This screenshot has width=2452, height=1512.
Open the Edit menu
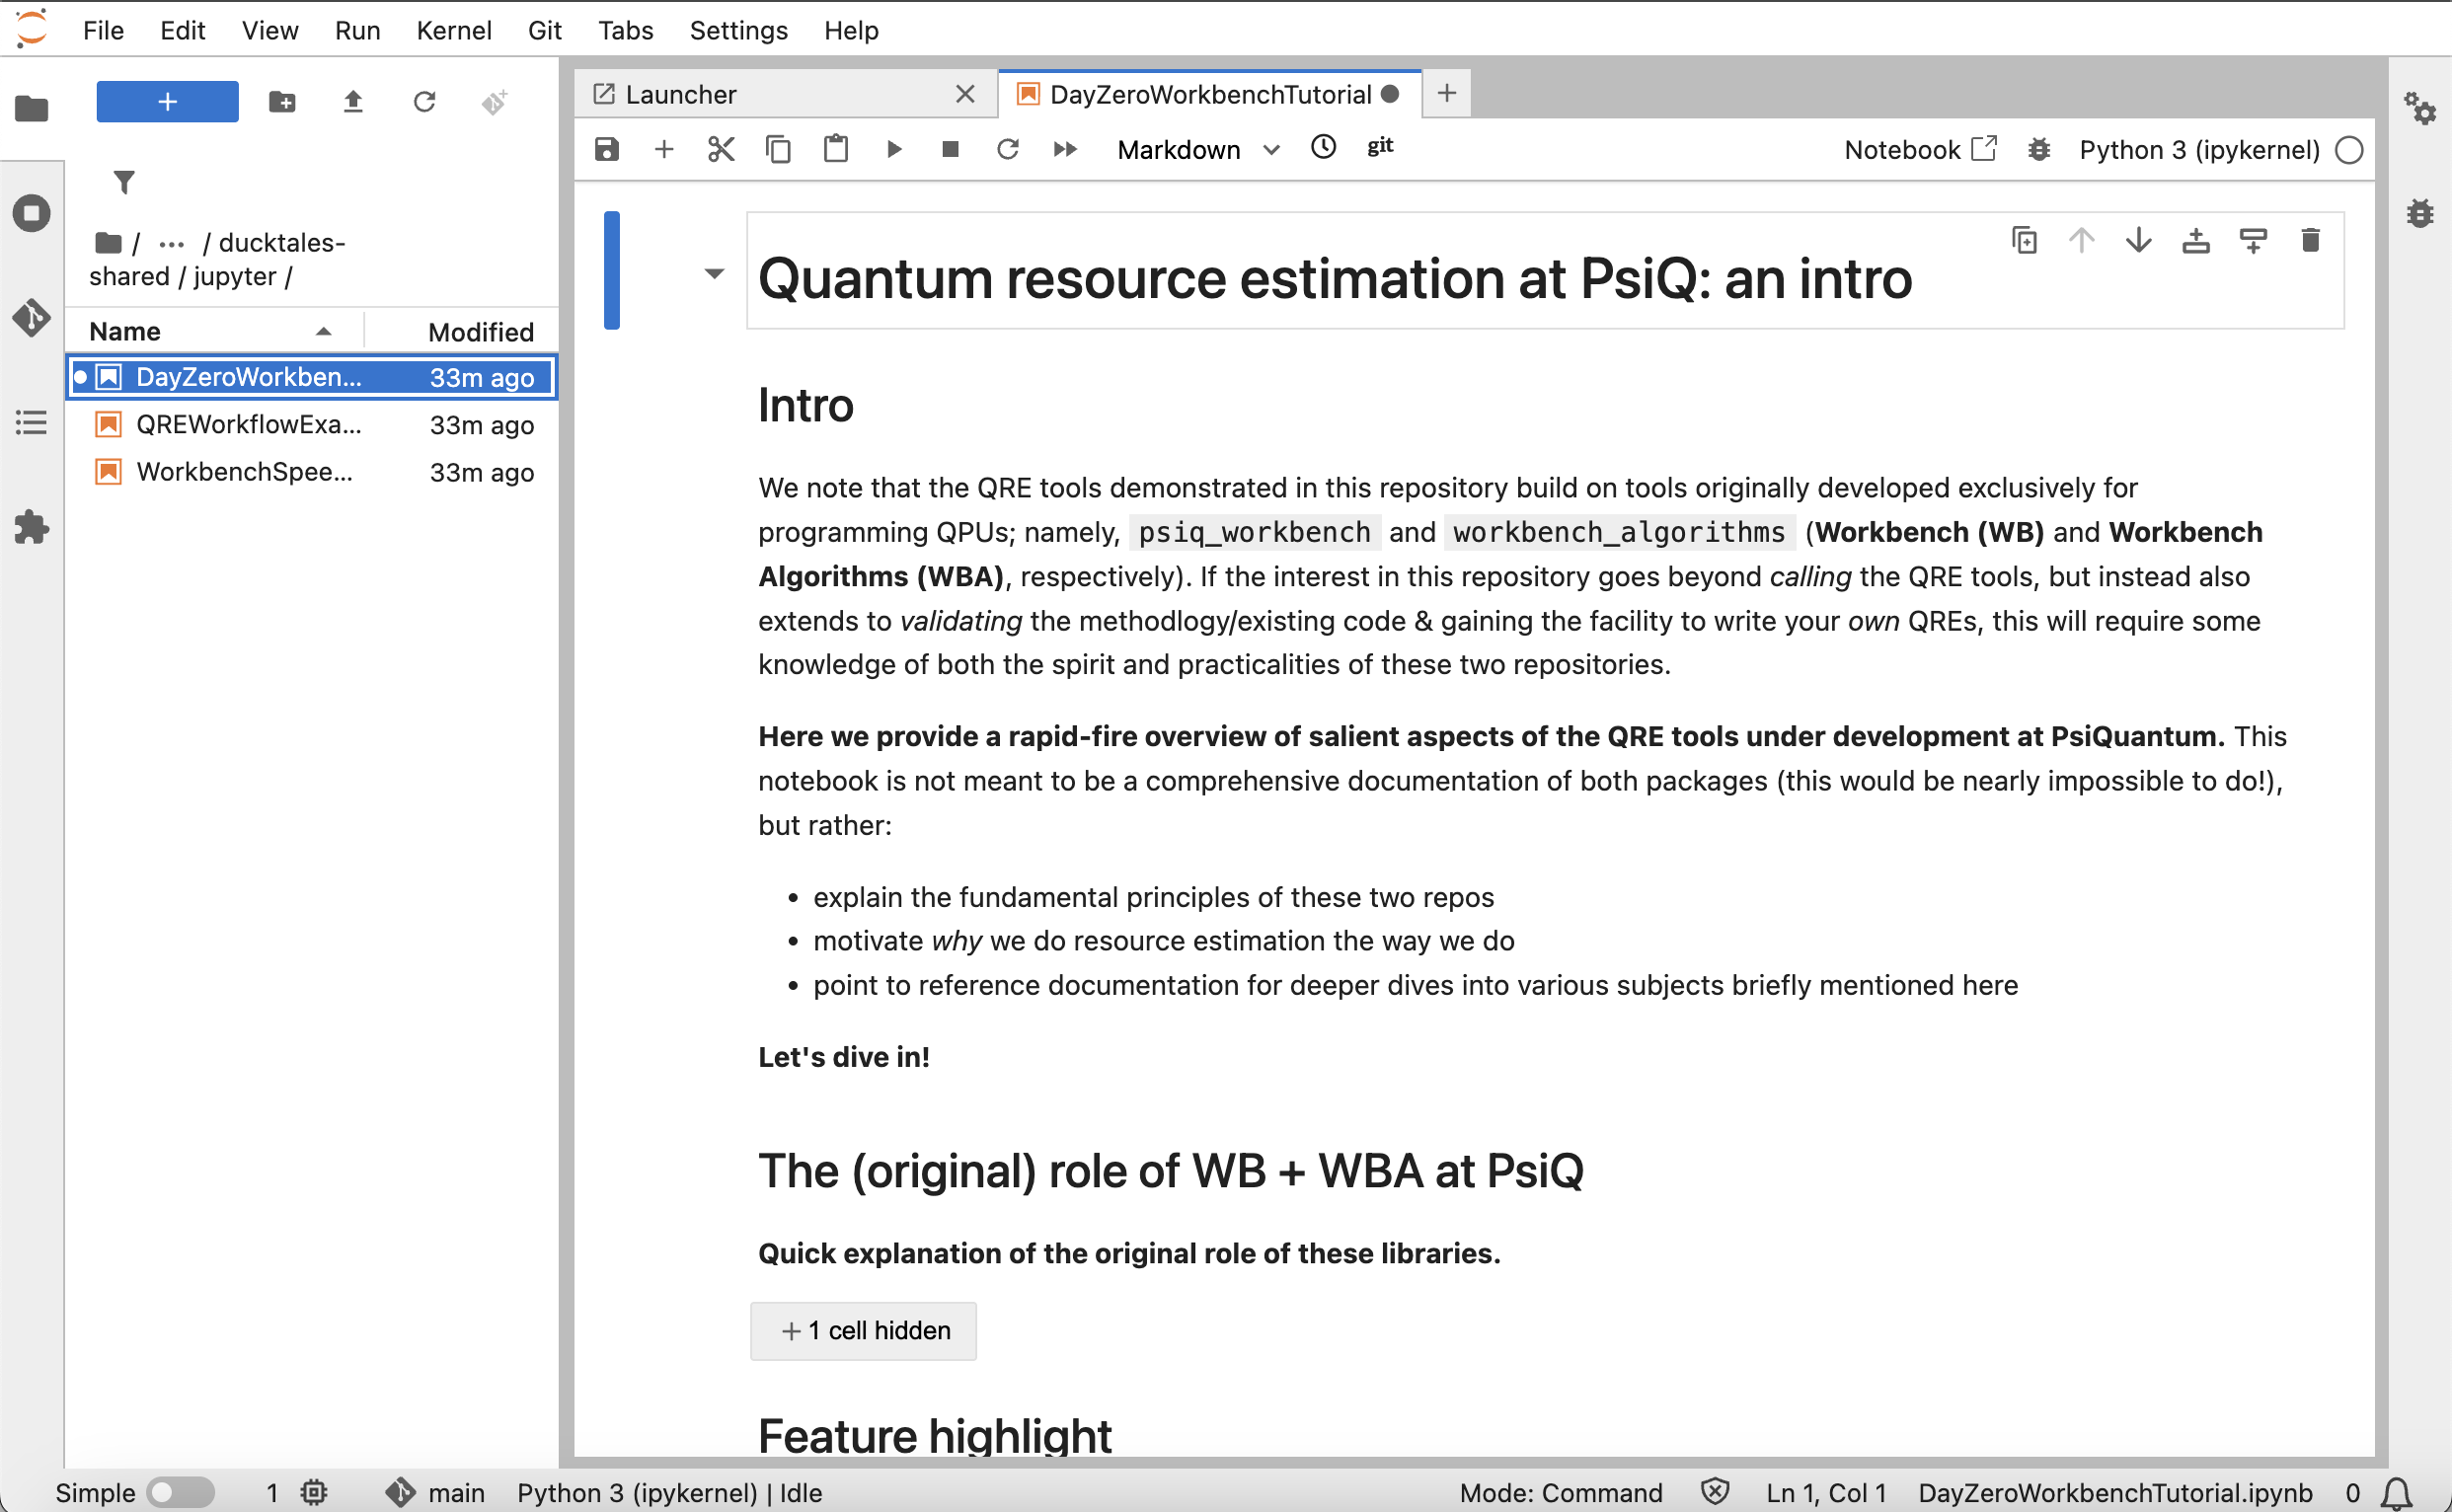tap(182, 30)
